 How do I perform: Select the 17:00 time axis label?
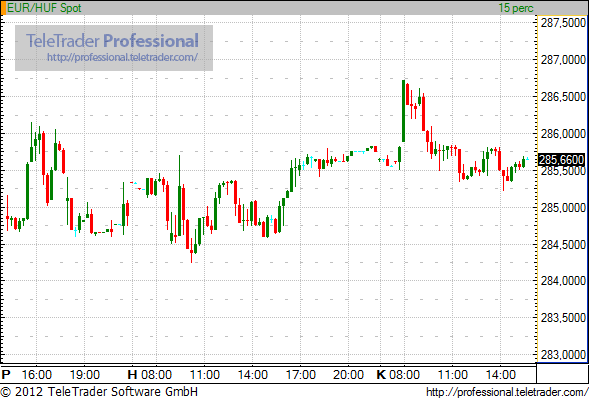tap(301, 375)
